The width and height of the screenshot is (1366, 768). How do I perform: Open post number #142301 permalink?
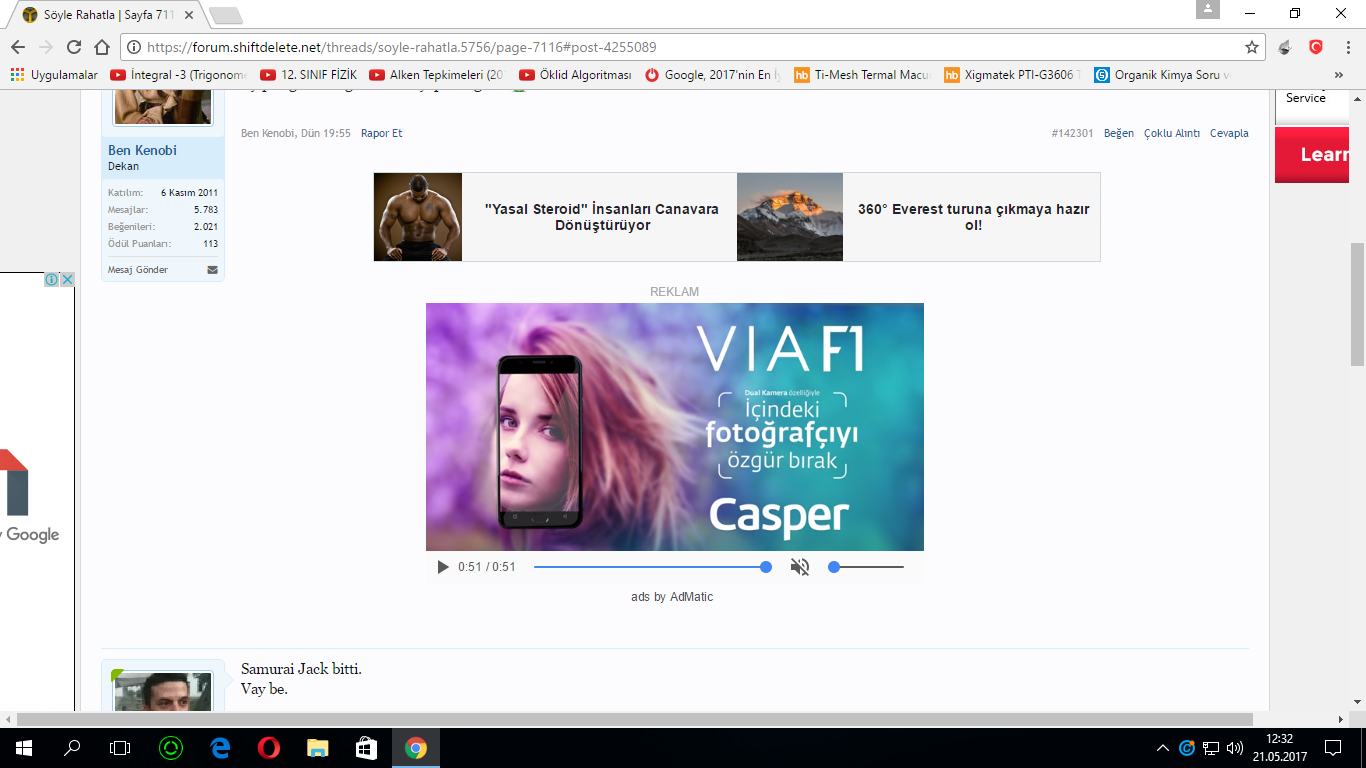[1072, 133]
